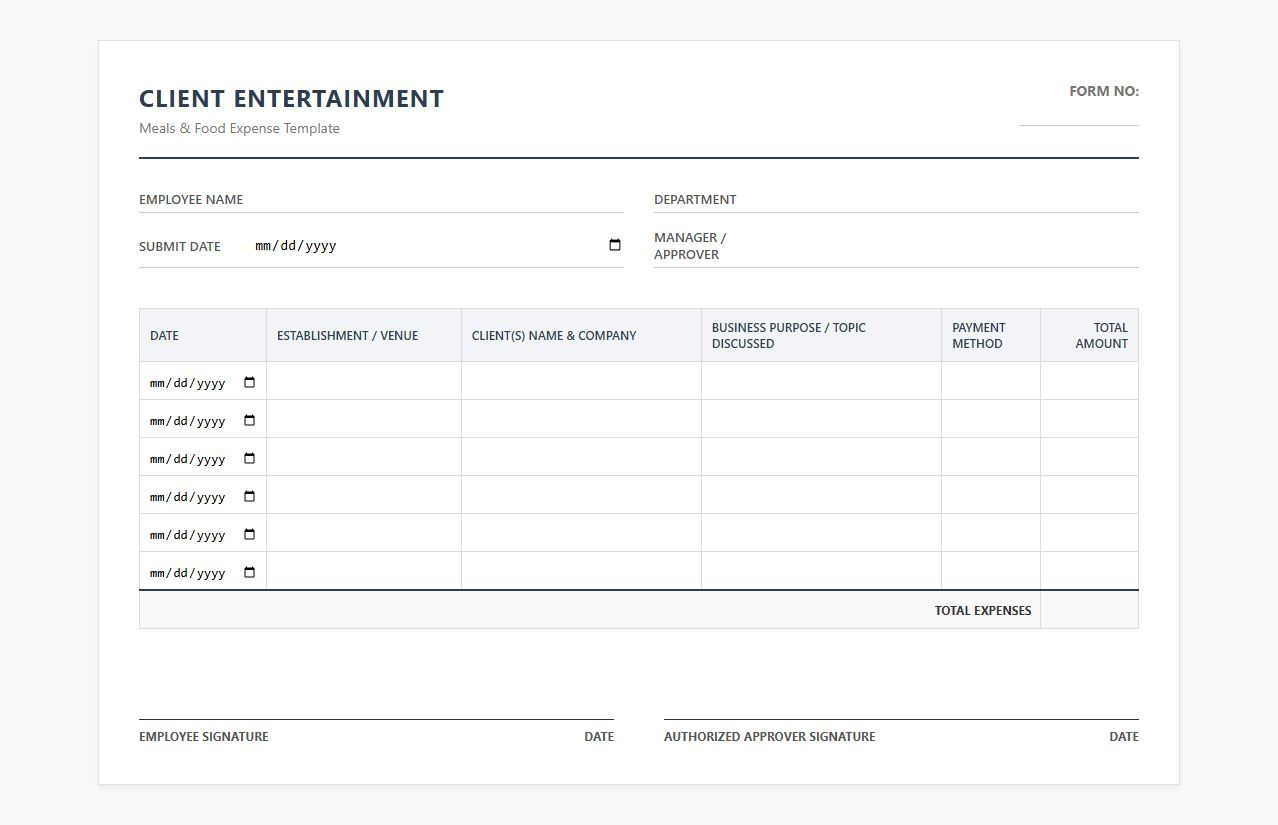This screenshot has height=825, width=1278.
Task: Click the Submit Date label
Action: 180,246
